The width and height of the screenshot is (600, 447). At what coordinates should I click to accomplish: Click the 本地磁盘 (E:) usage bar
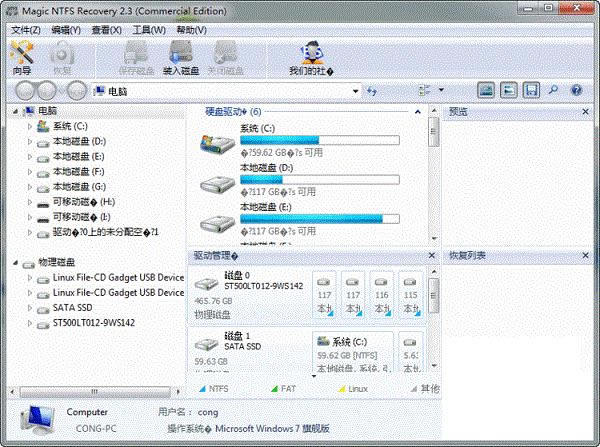tap(320, 219)
